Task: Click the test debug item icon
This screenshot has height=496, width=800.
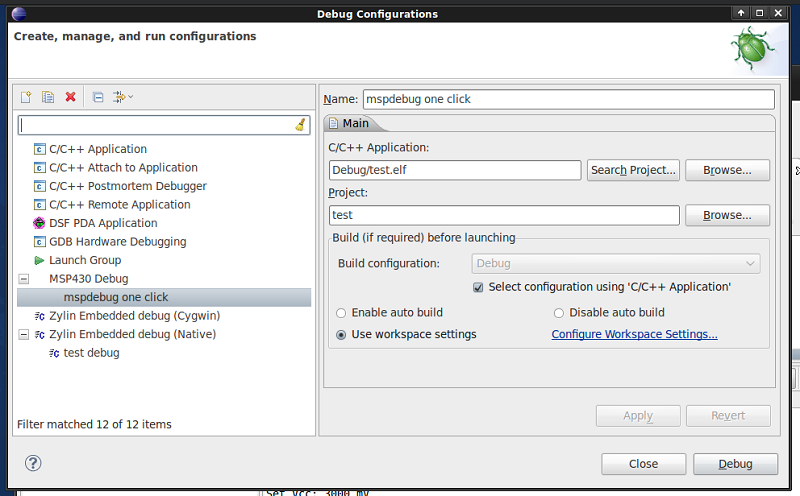Action: [54, 353]
